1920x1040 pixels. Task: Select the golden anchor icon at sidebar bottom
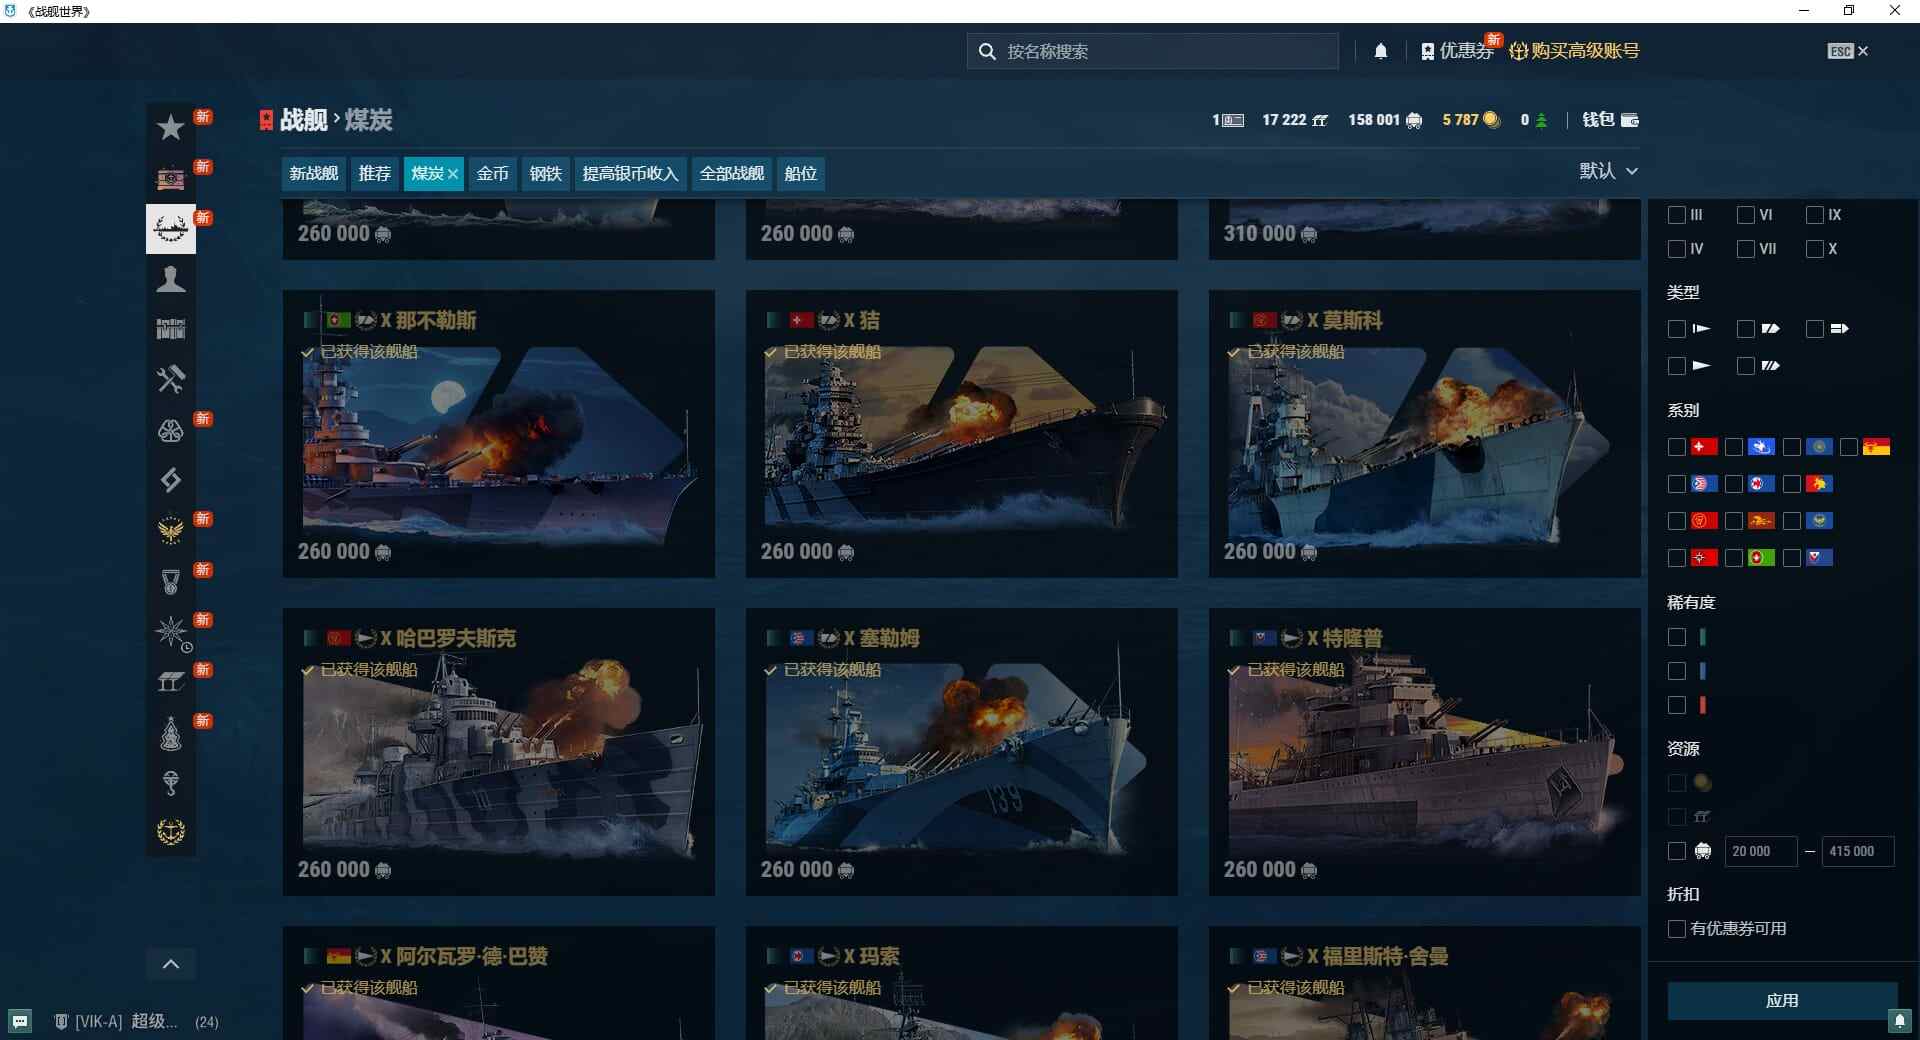[x=171, y=832]
